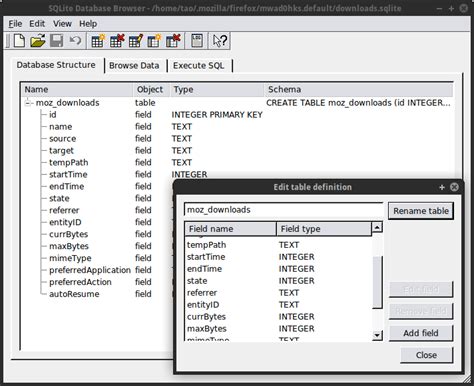This screenshot has width=474, height=386.
Task: Open the File menu
Action: (x=15, y=24)
